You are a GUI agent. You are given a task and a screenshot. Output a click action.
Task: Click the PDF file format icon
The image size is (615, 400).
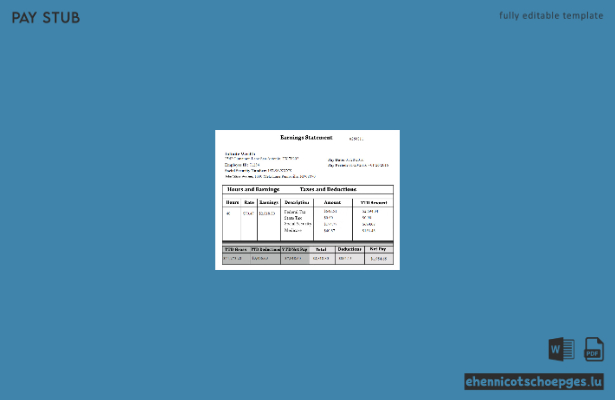[x=594, y=349]
